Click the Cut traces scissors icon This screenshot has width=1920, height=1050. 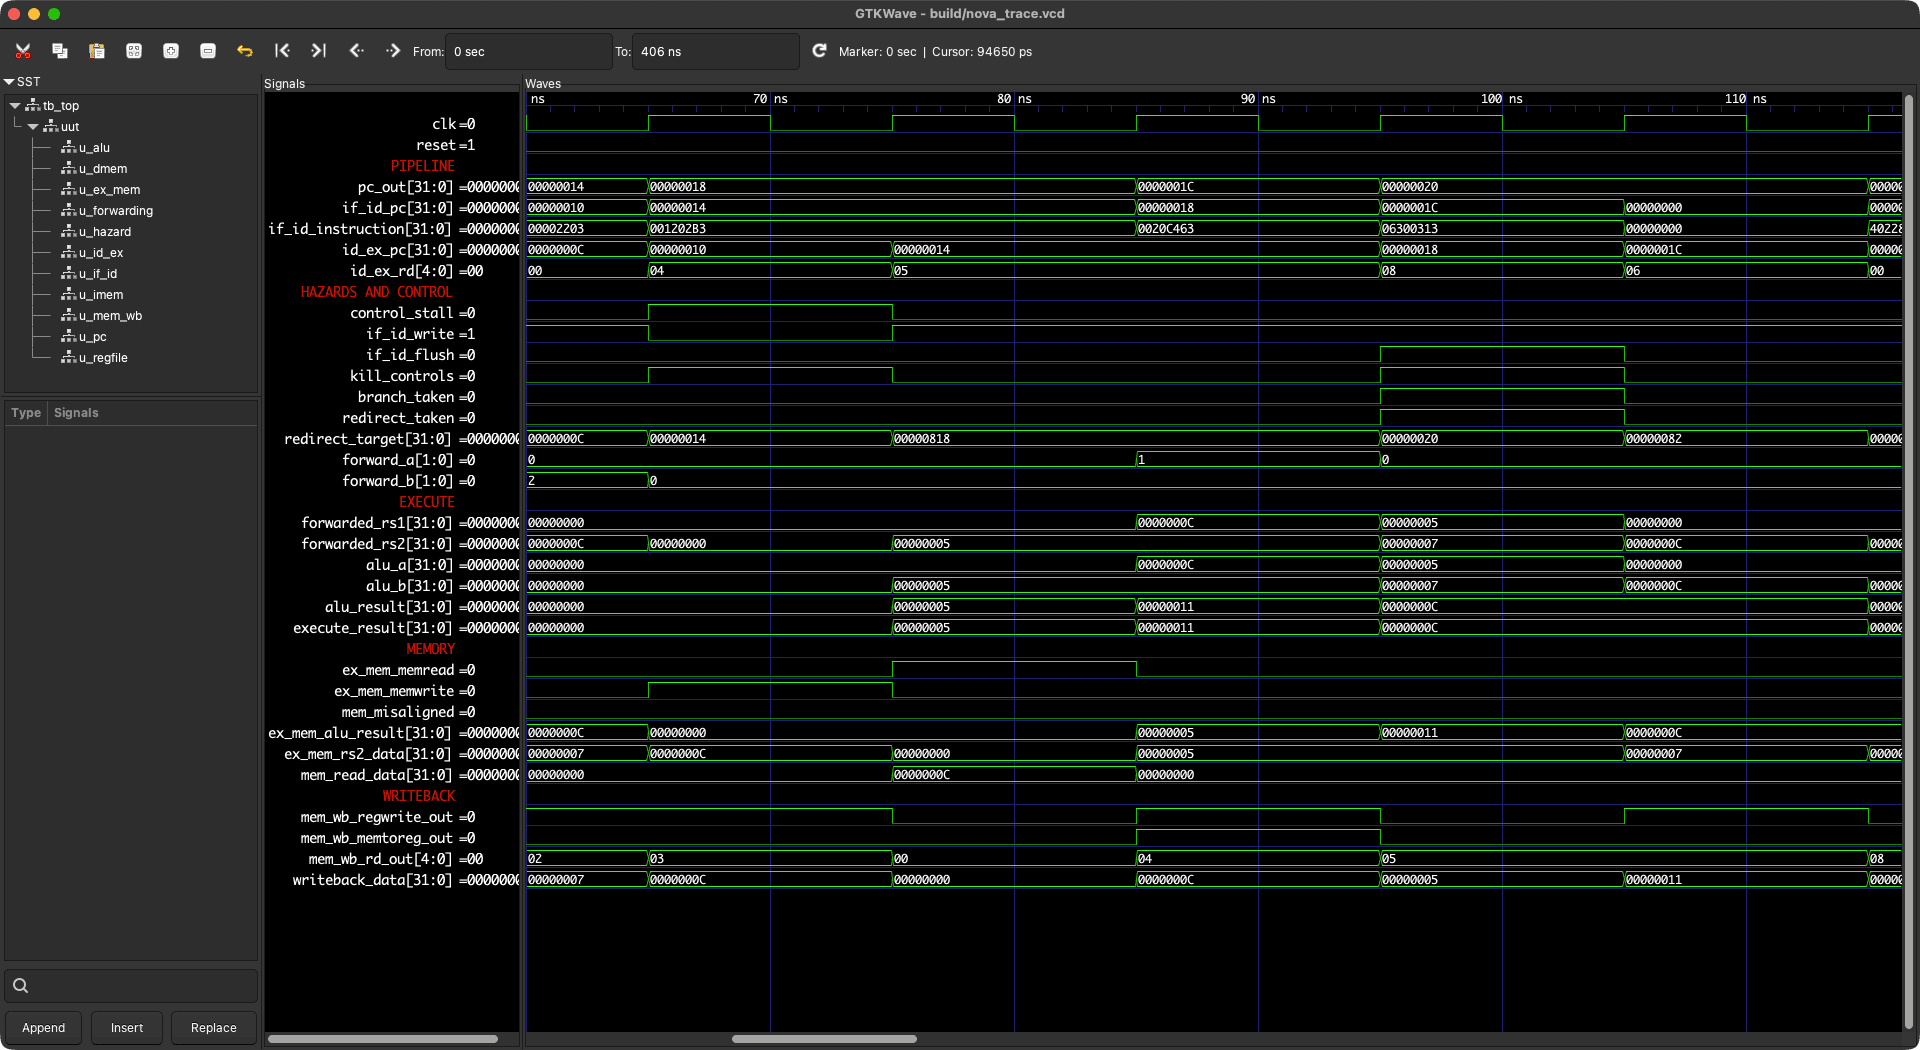pos(23,51)
